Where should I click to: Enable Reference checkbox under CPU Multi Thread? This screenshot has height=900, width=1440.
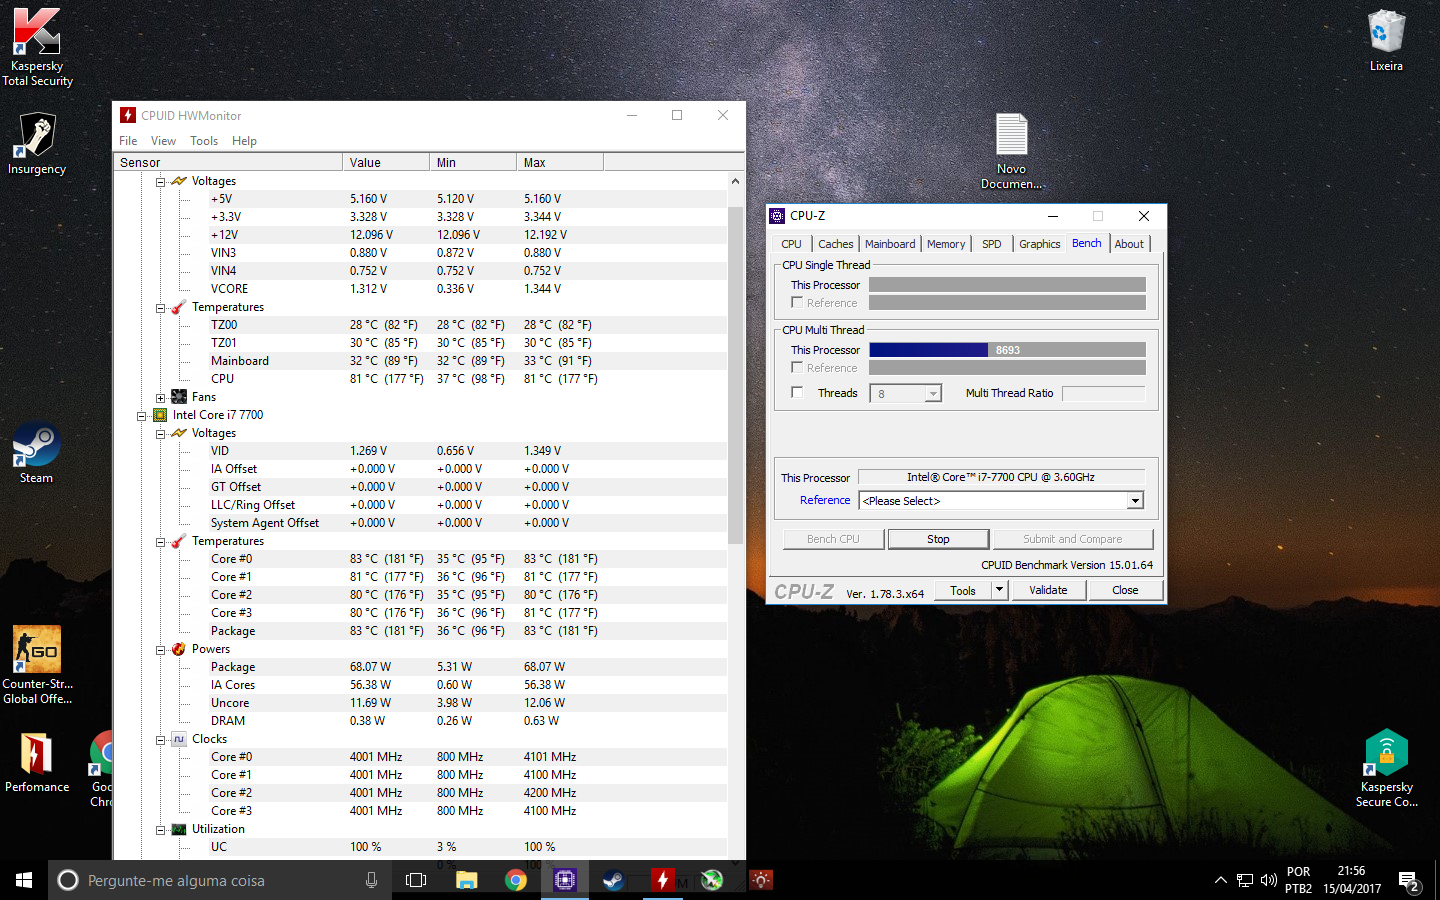tap(797, 367)
